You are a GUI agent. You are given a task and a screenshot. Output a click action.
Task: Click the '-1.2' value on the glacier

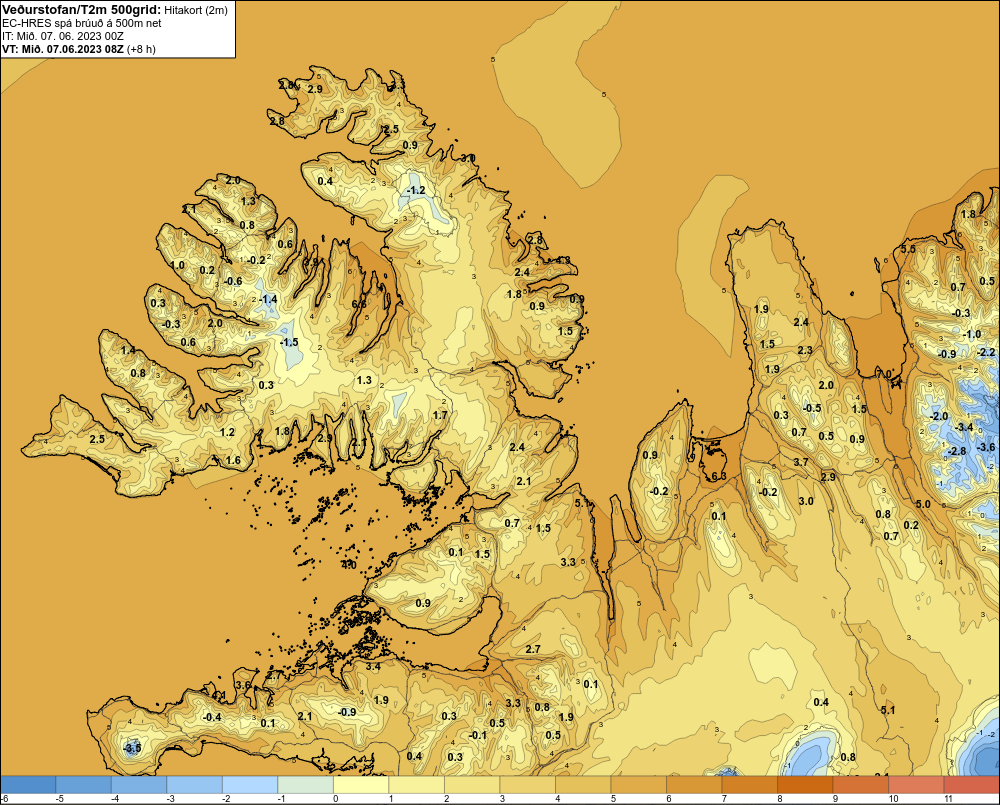click(416, 190)
